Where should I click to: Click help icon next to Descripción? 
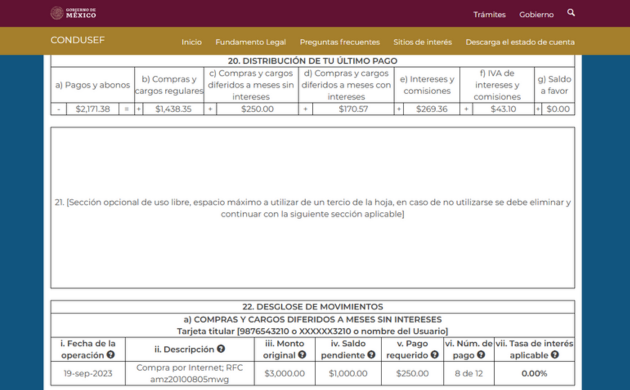click(221, 349)
